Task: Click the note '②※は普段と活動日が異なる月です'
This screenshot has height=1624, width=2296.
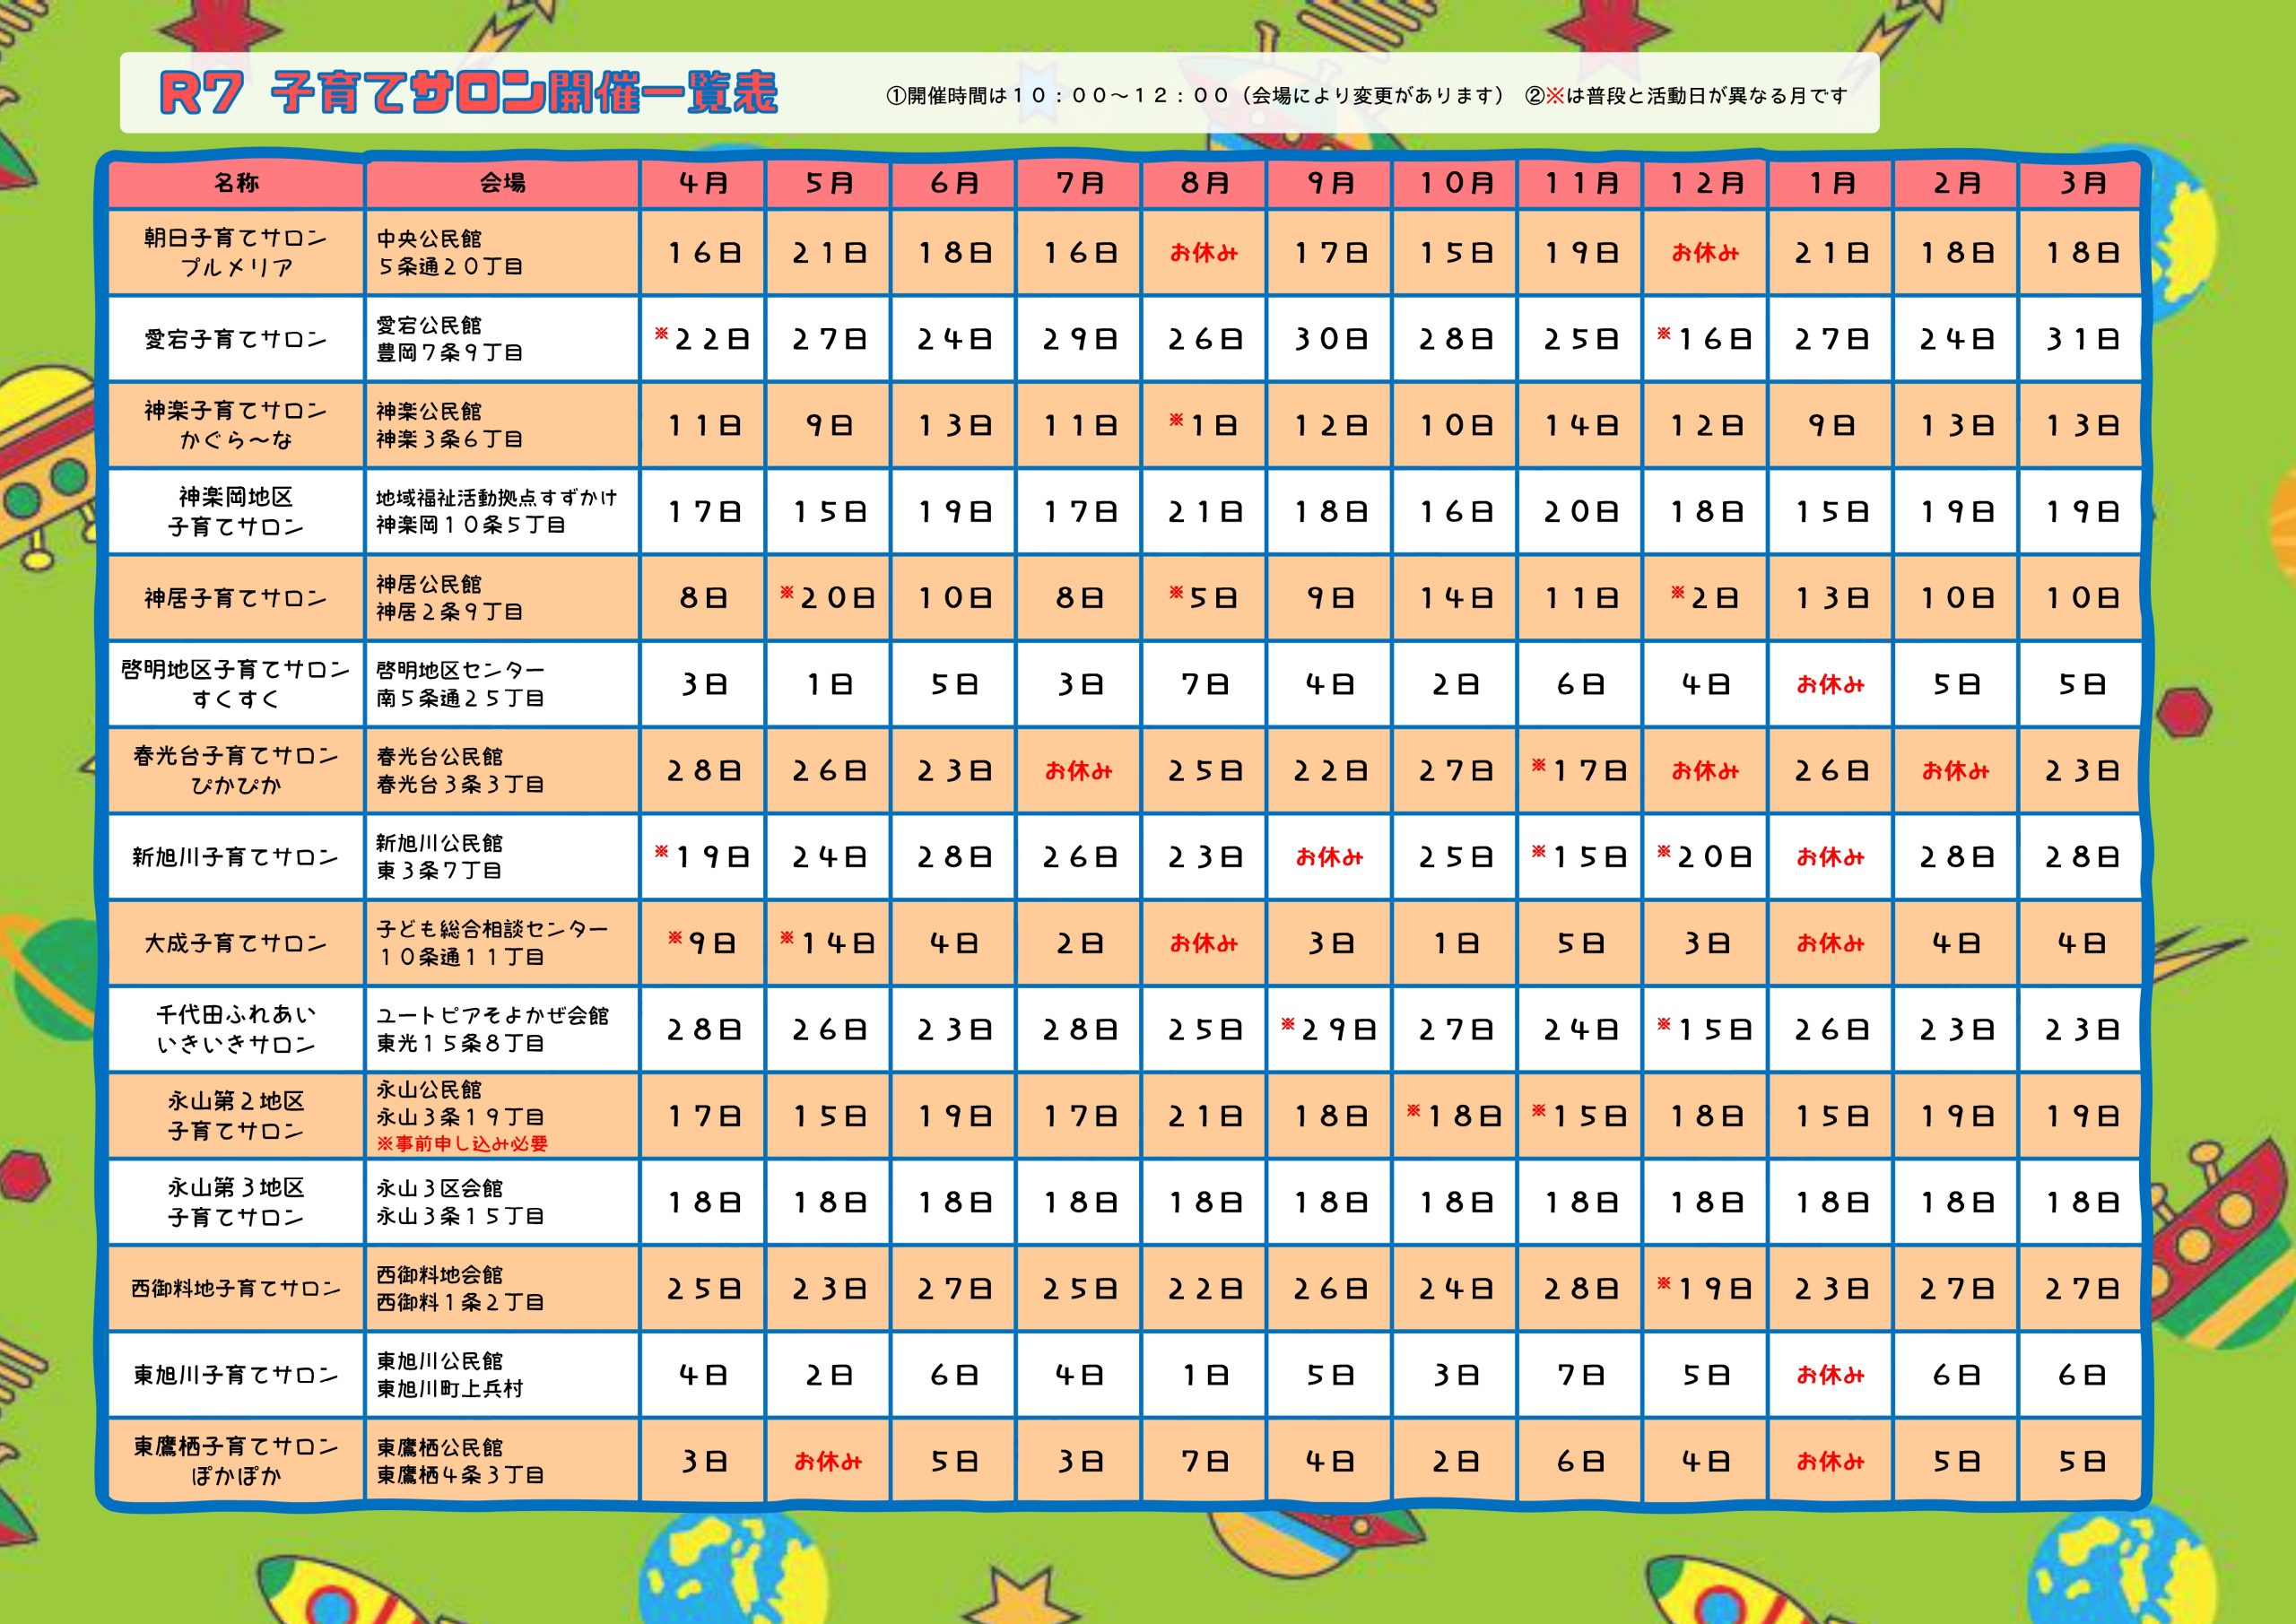Action: 1686,96
